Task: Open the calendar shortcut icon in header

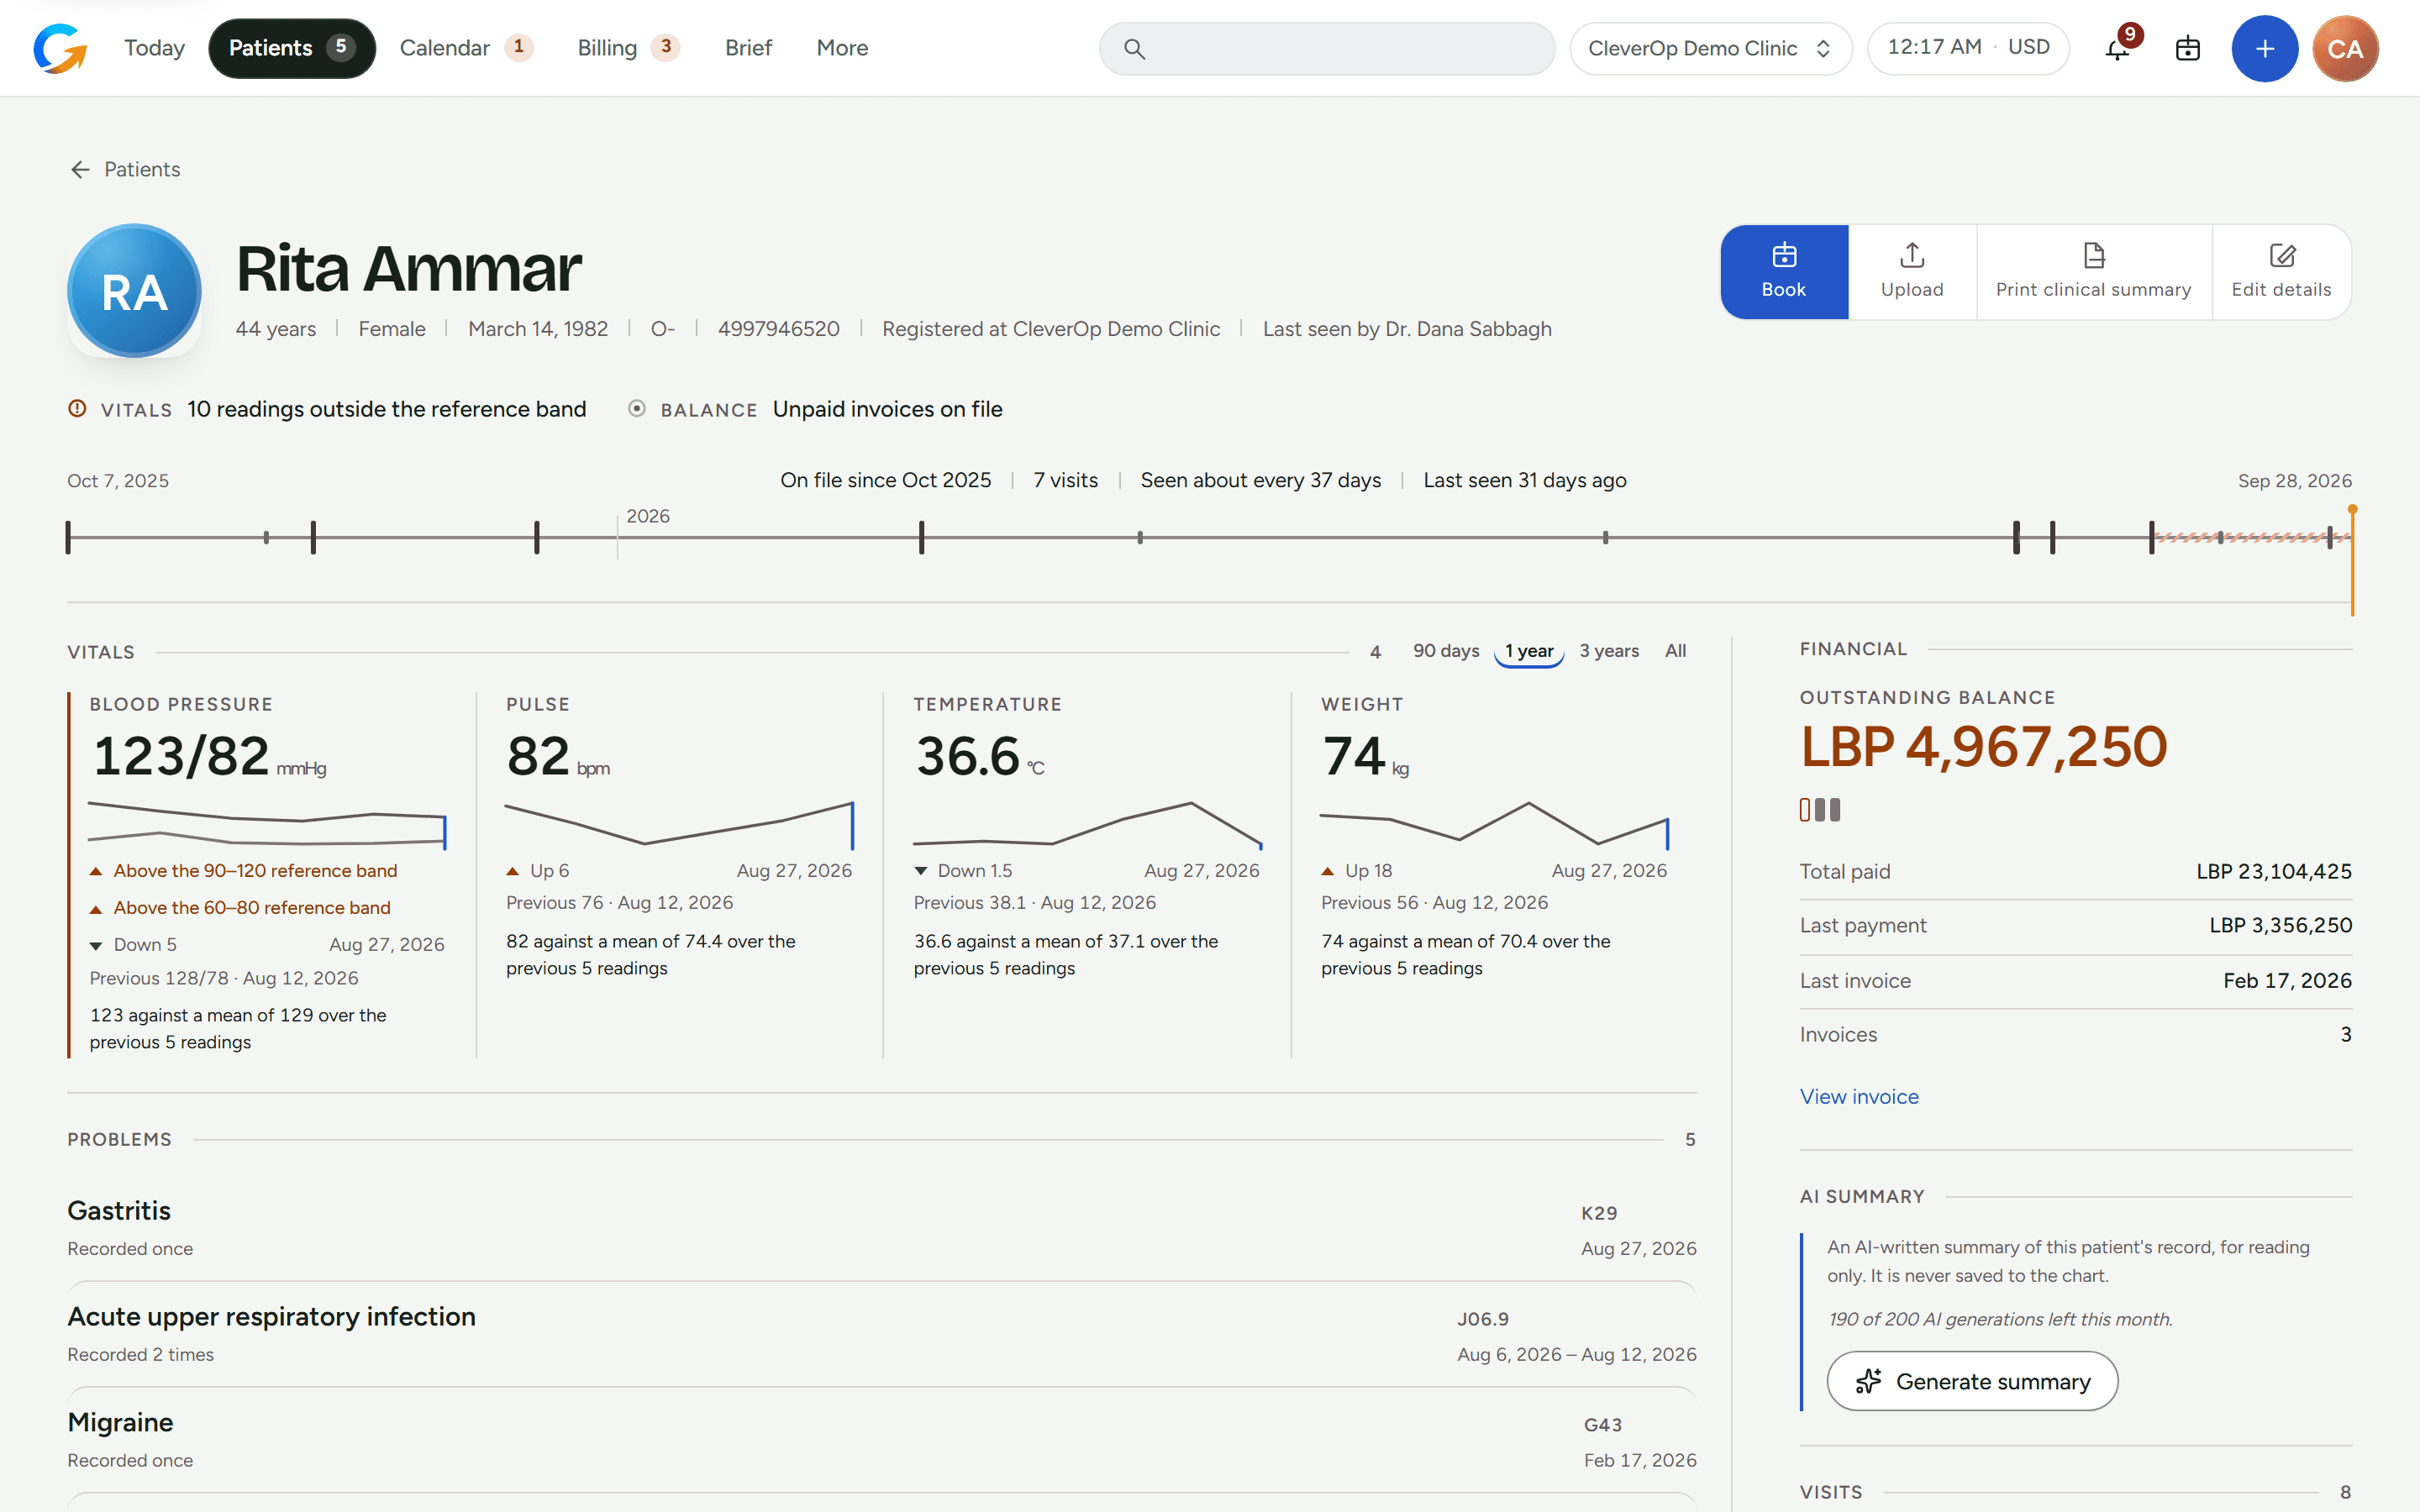Action: pos(2187,48)
